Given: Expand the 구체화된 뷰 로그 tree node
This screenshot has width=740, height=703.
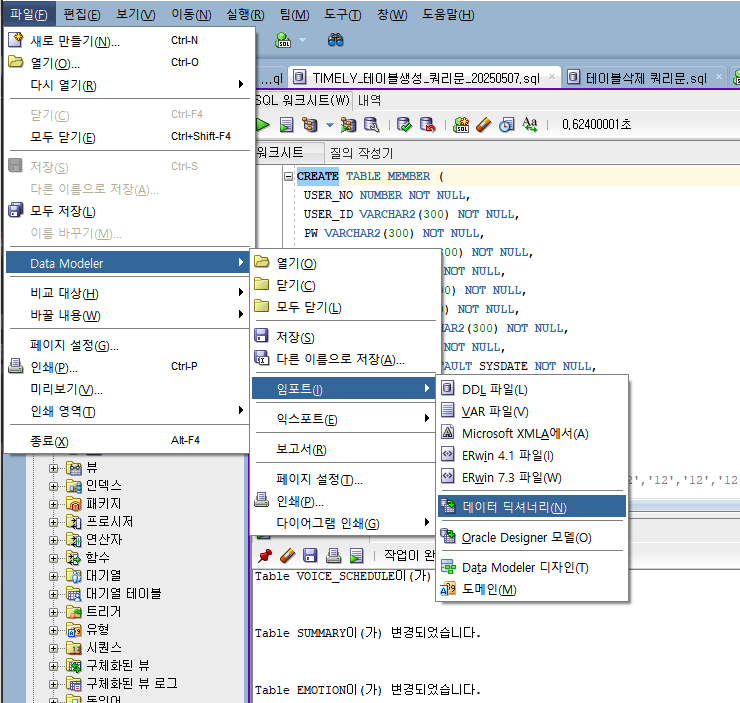Looking at the screenshot, I should click(53, 684).
